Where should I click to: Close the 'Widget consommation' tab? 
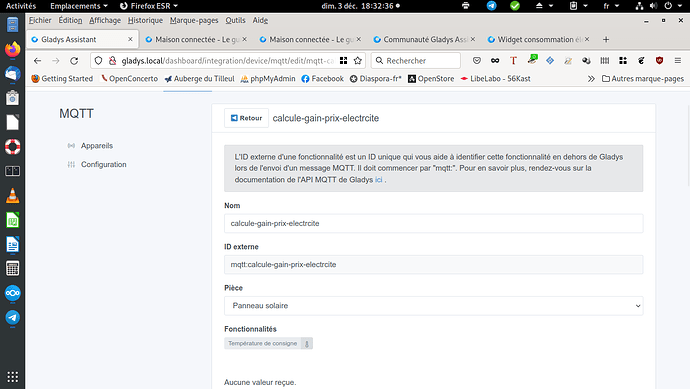(x=587, y=39)
